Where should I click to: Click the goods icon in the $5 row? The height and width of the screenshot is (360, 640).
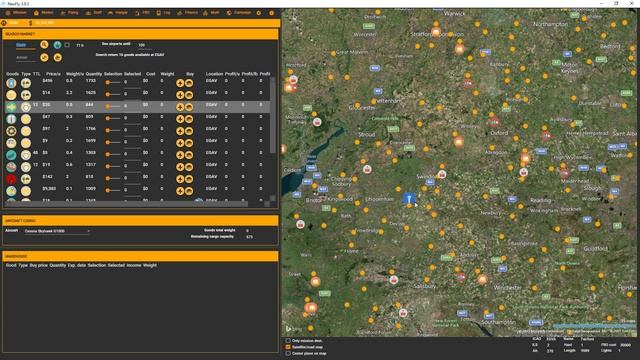pyautogui.click(x=11, y=155)
